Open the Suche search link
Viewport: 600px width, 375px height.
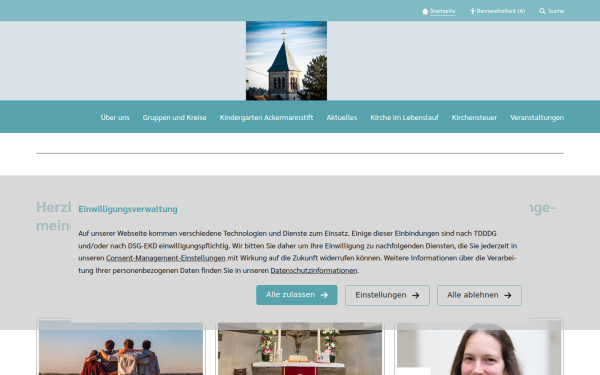click(x=556, y=11)
